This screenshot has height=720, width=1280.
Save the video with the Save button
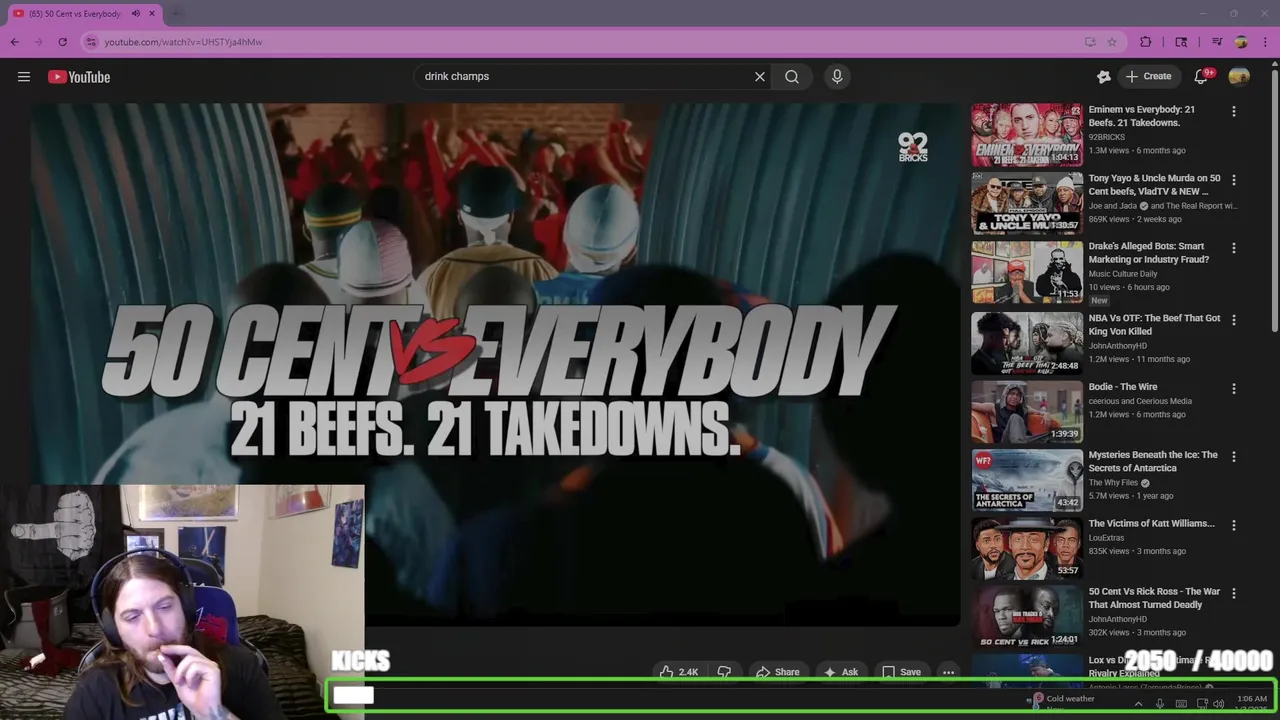point(901,672)
